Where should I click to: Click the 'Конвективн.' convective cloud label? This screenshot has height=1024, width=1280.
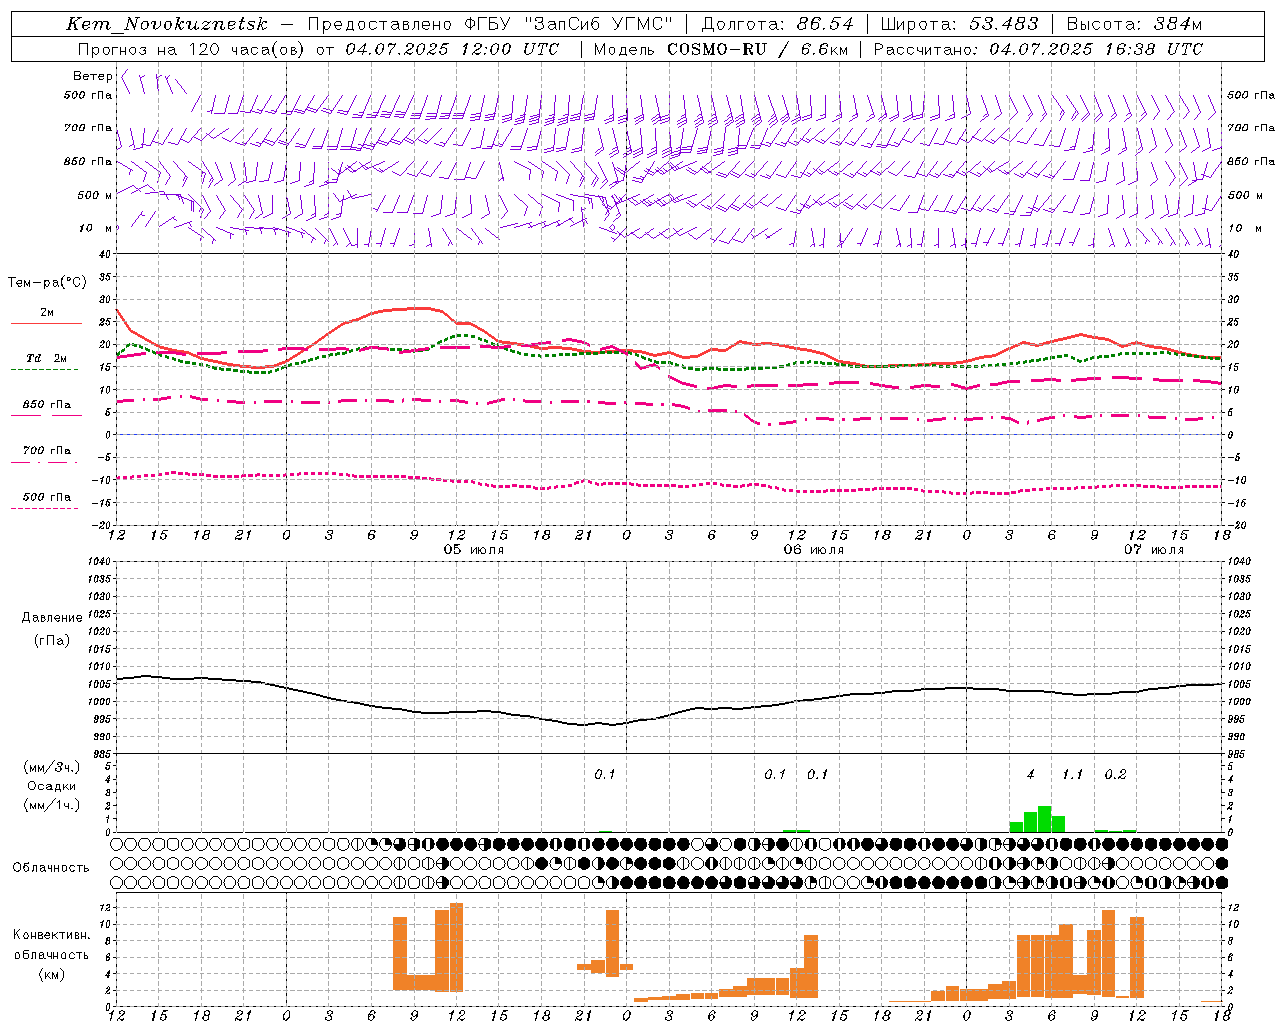click(x=52, y=935)
